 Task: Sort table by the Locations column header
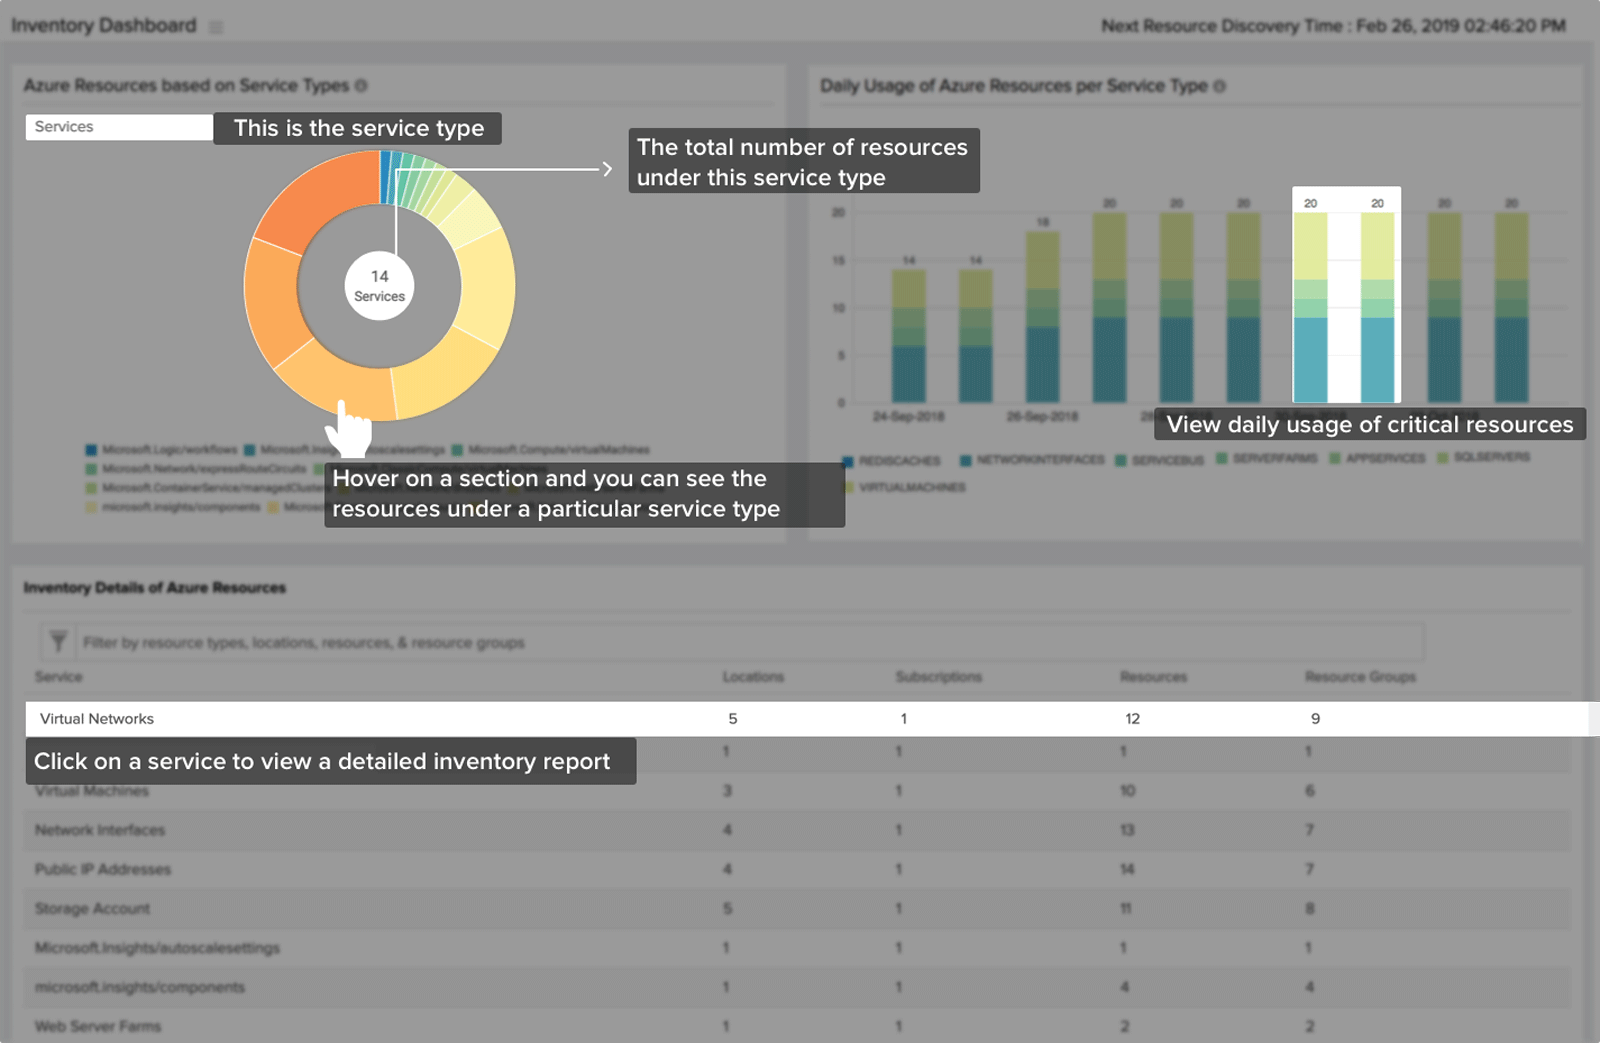(753, 677)
